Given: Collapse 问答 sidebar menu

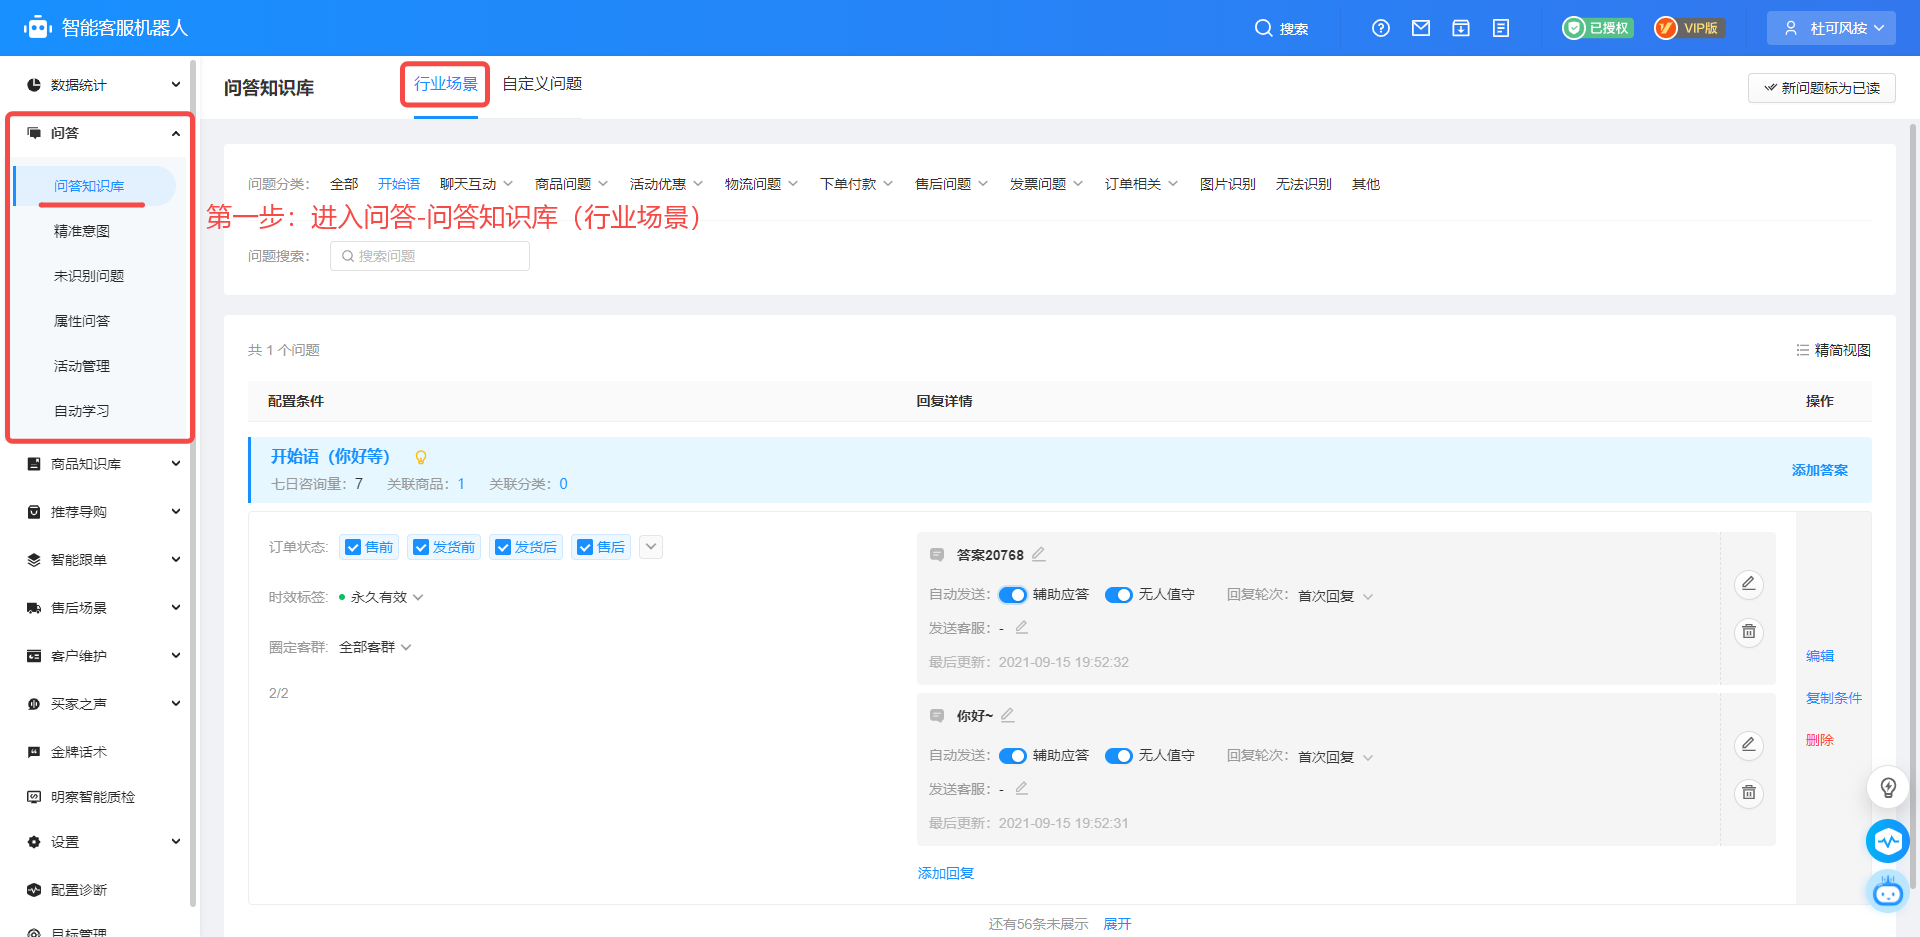Looking at the screenshot, I should click(x=100, y=133).
